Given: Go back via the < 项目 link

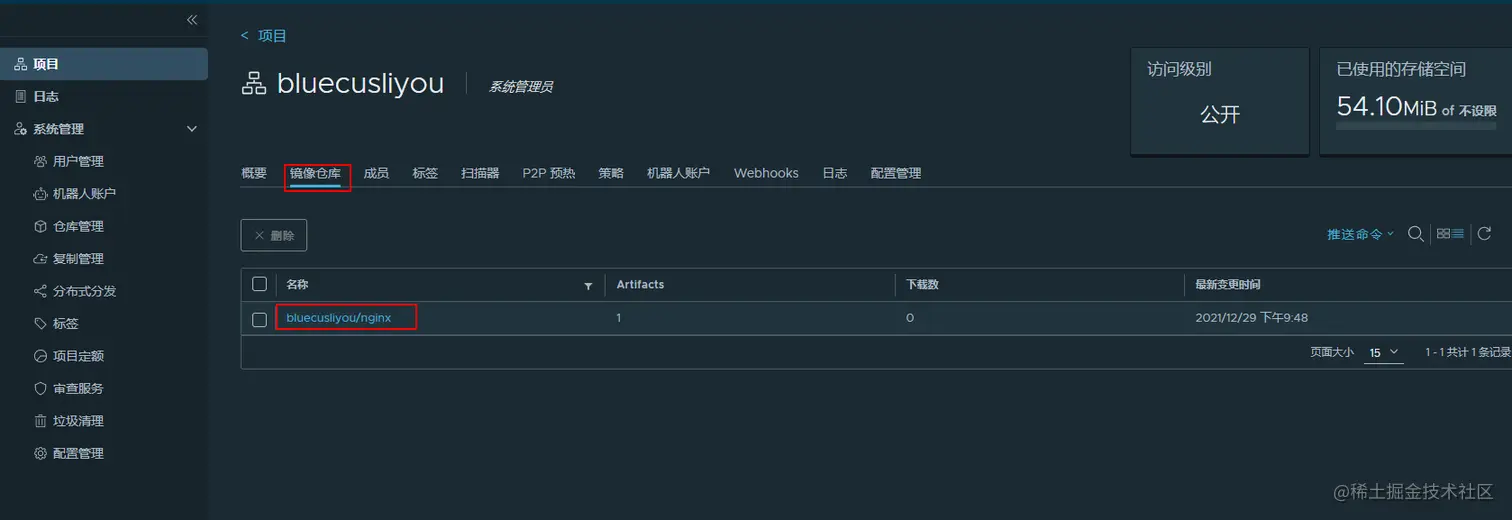Looking at the screenshot, I should (x=264, y=36).
